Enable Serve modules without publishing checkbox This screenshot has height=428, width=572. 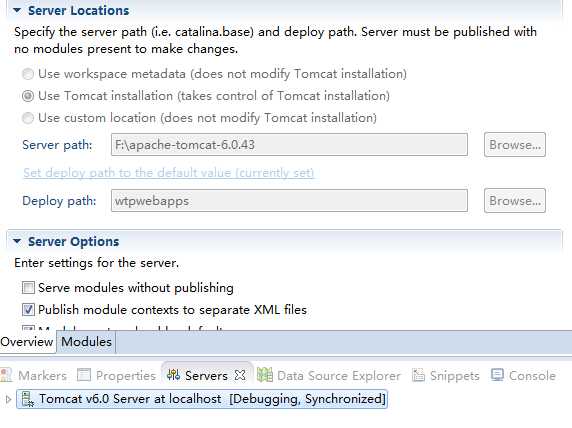point(28,288)
